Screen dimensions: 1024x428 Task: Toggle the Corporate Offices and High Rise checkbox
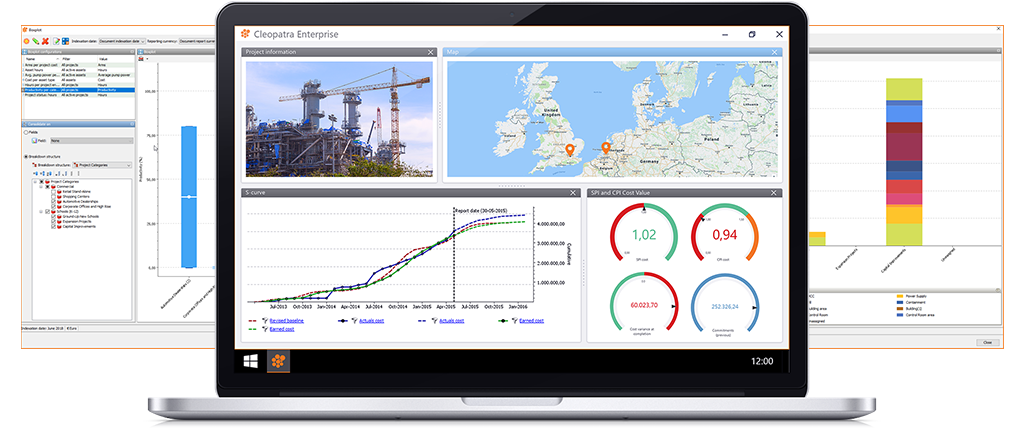(54, 206)
